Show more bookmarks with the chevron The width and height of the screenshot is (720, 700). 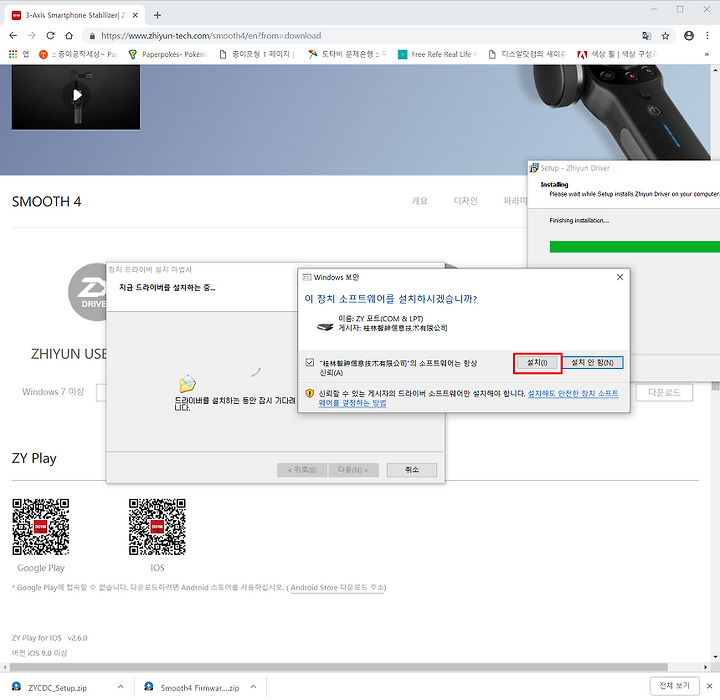[707, 54]
